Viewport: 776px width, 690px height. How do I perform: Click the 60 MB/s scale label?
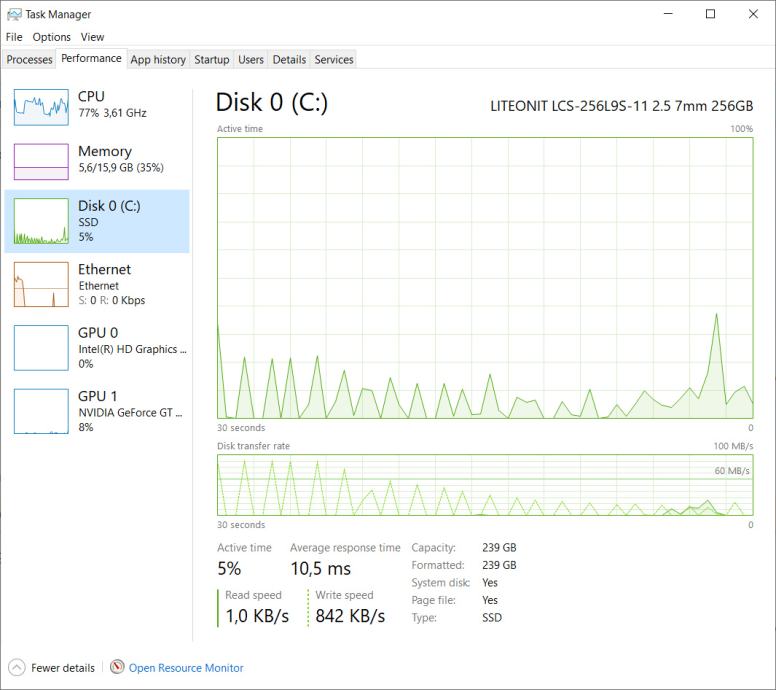click(x=731, y=471)
